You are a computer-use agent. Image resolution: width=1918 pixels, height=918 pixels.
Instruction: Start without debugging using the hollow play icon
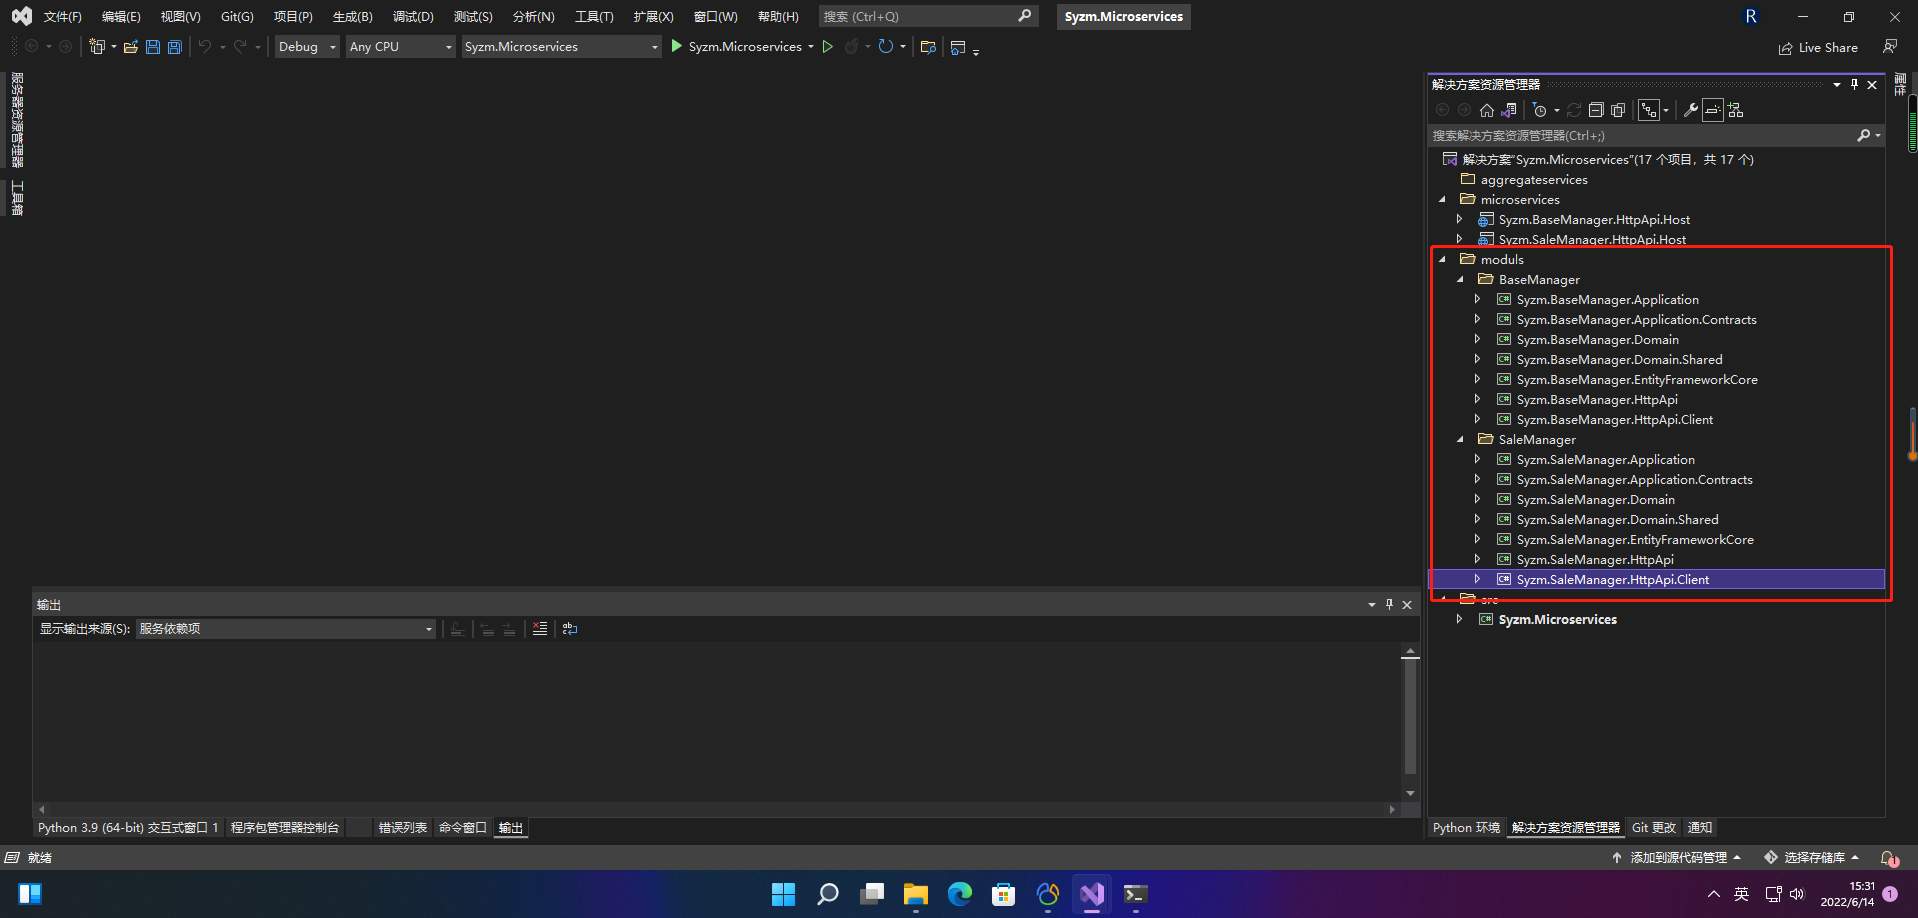coord(827,46)
